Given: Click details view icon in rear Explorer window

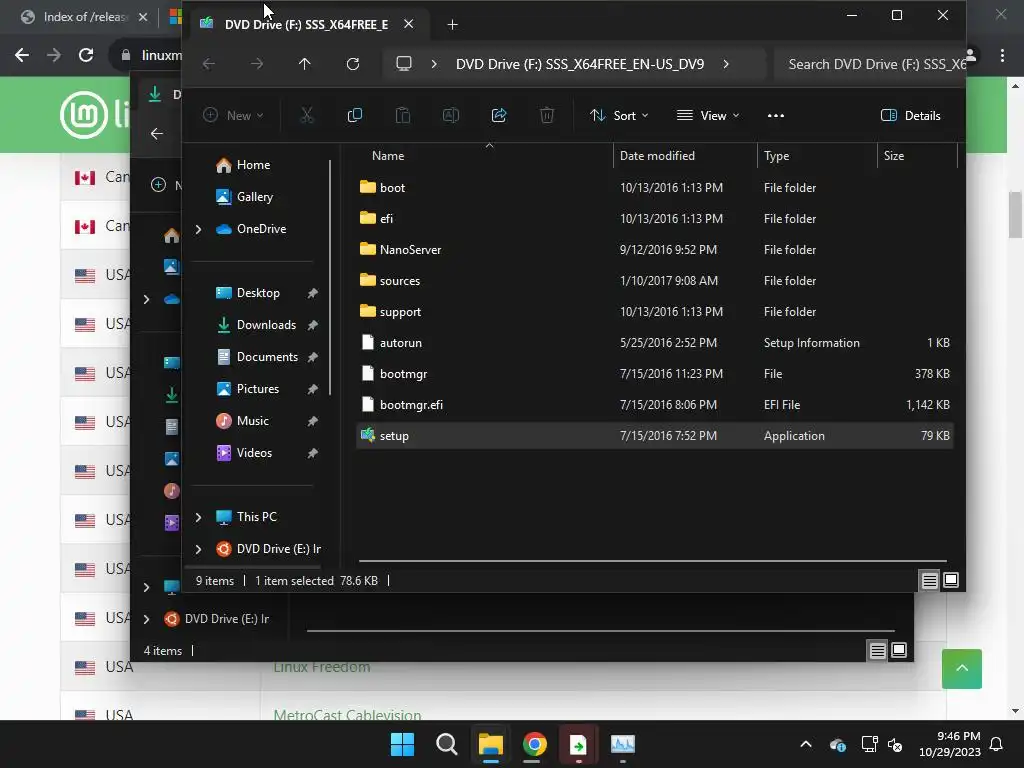Looking at the screenshot, I should click(878, 650).
